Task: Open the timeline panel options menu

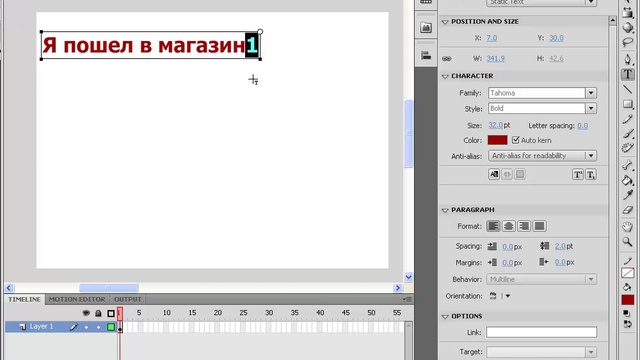Action: 407,299
